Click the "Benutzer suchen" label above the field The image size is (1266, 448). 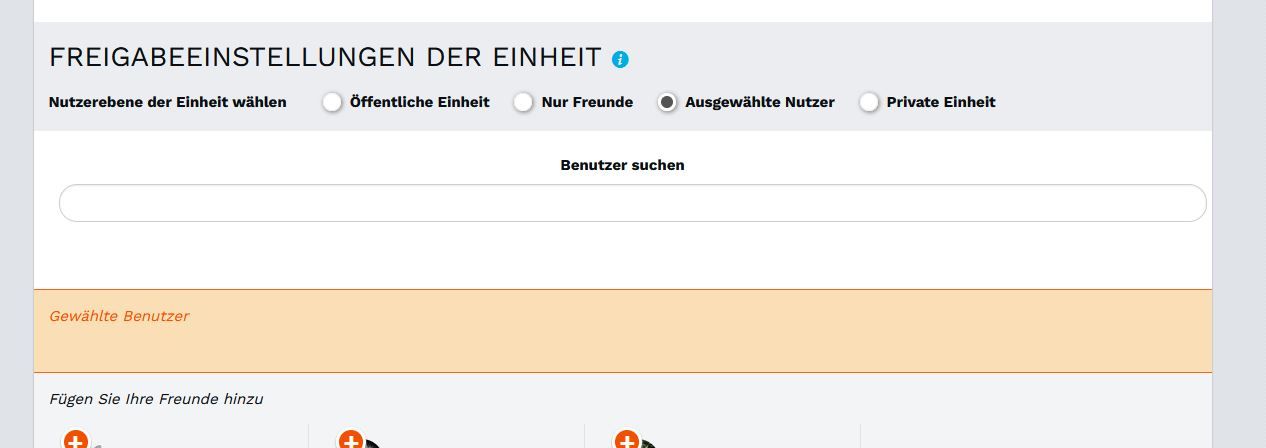(x=622, y=165)
